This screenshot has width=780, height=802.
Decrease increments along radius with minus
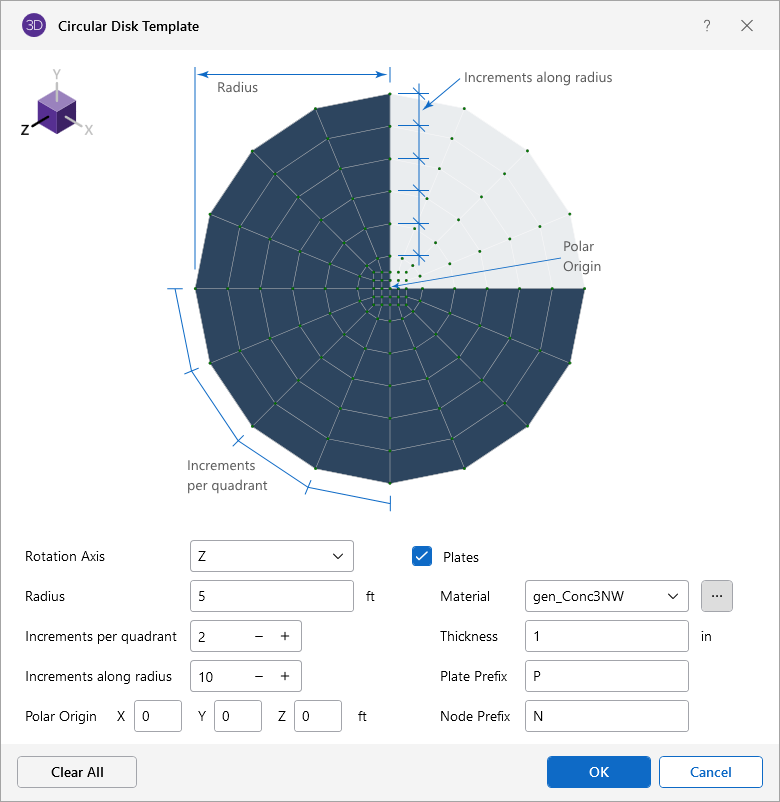pos(258,676)
